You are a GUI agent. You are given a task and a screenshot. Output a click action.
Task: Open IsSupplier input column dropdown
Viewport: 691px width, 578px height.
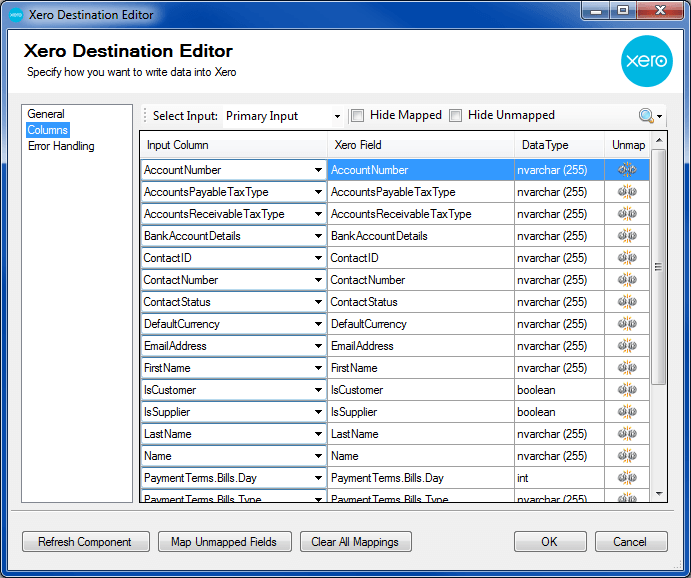coord(318,412)
